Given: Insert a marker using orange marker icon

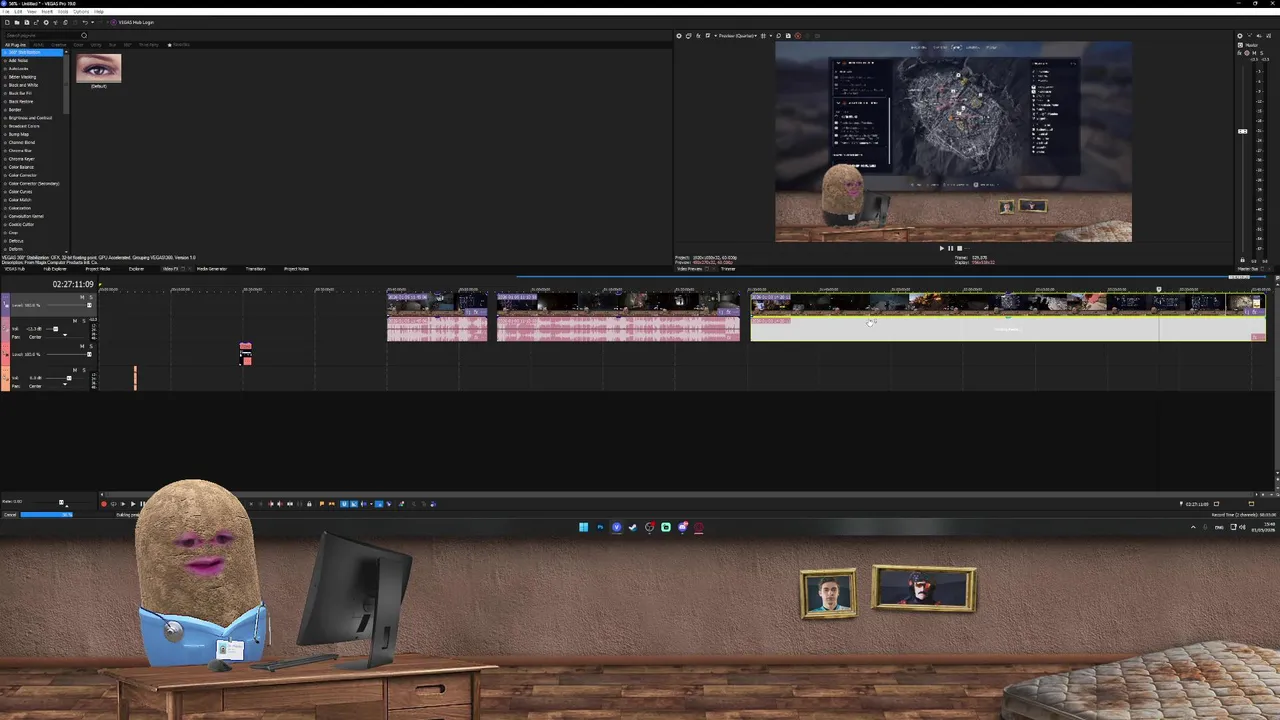Looking at the screenshot, I should click(x=322, y=504).
